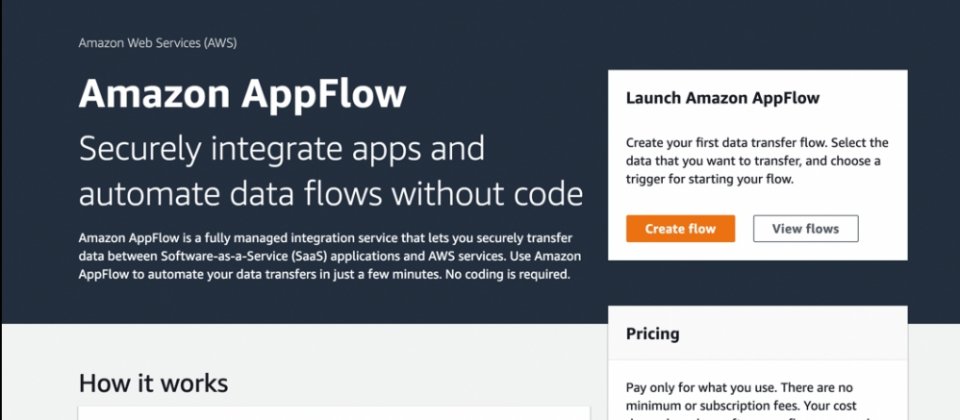
Task: Click the white How it works content panel
Action: (334, 413)
